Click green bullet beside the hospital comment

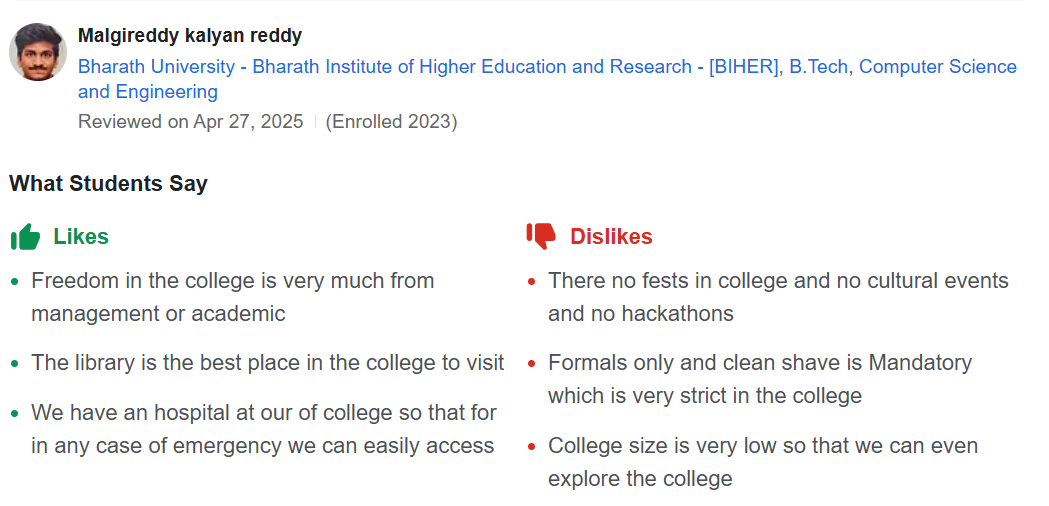(x=14, y=413)
